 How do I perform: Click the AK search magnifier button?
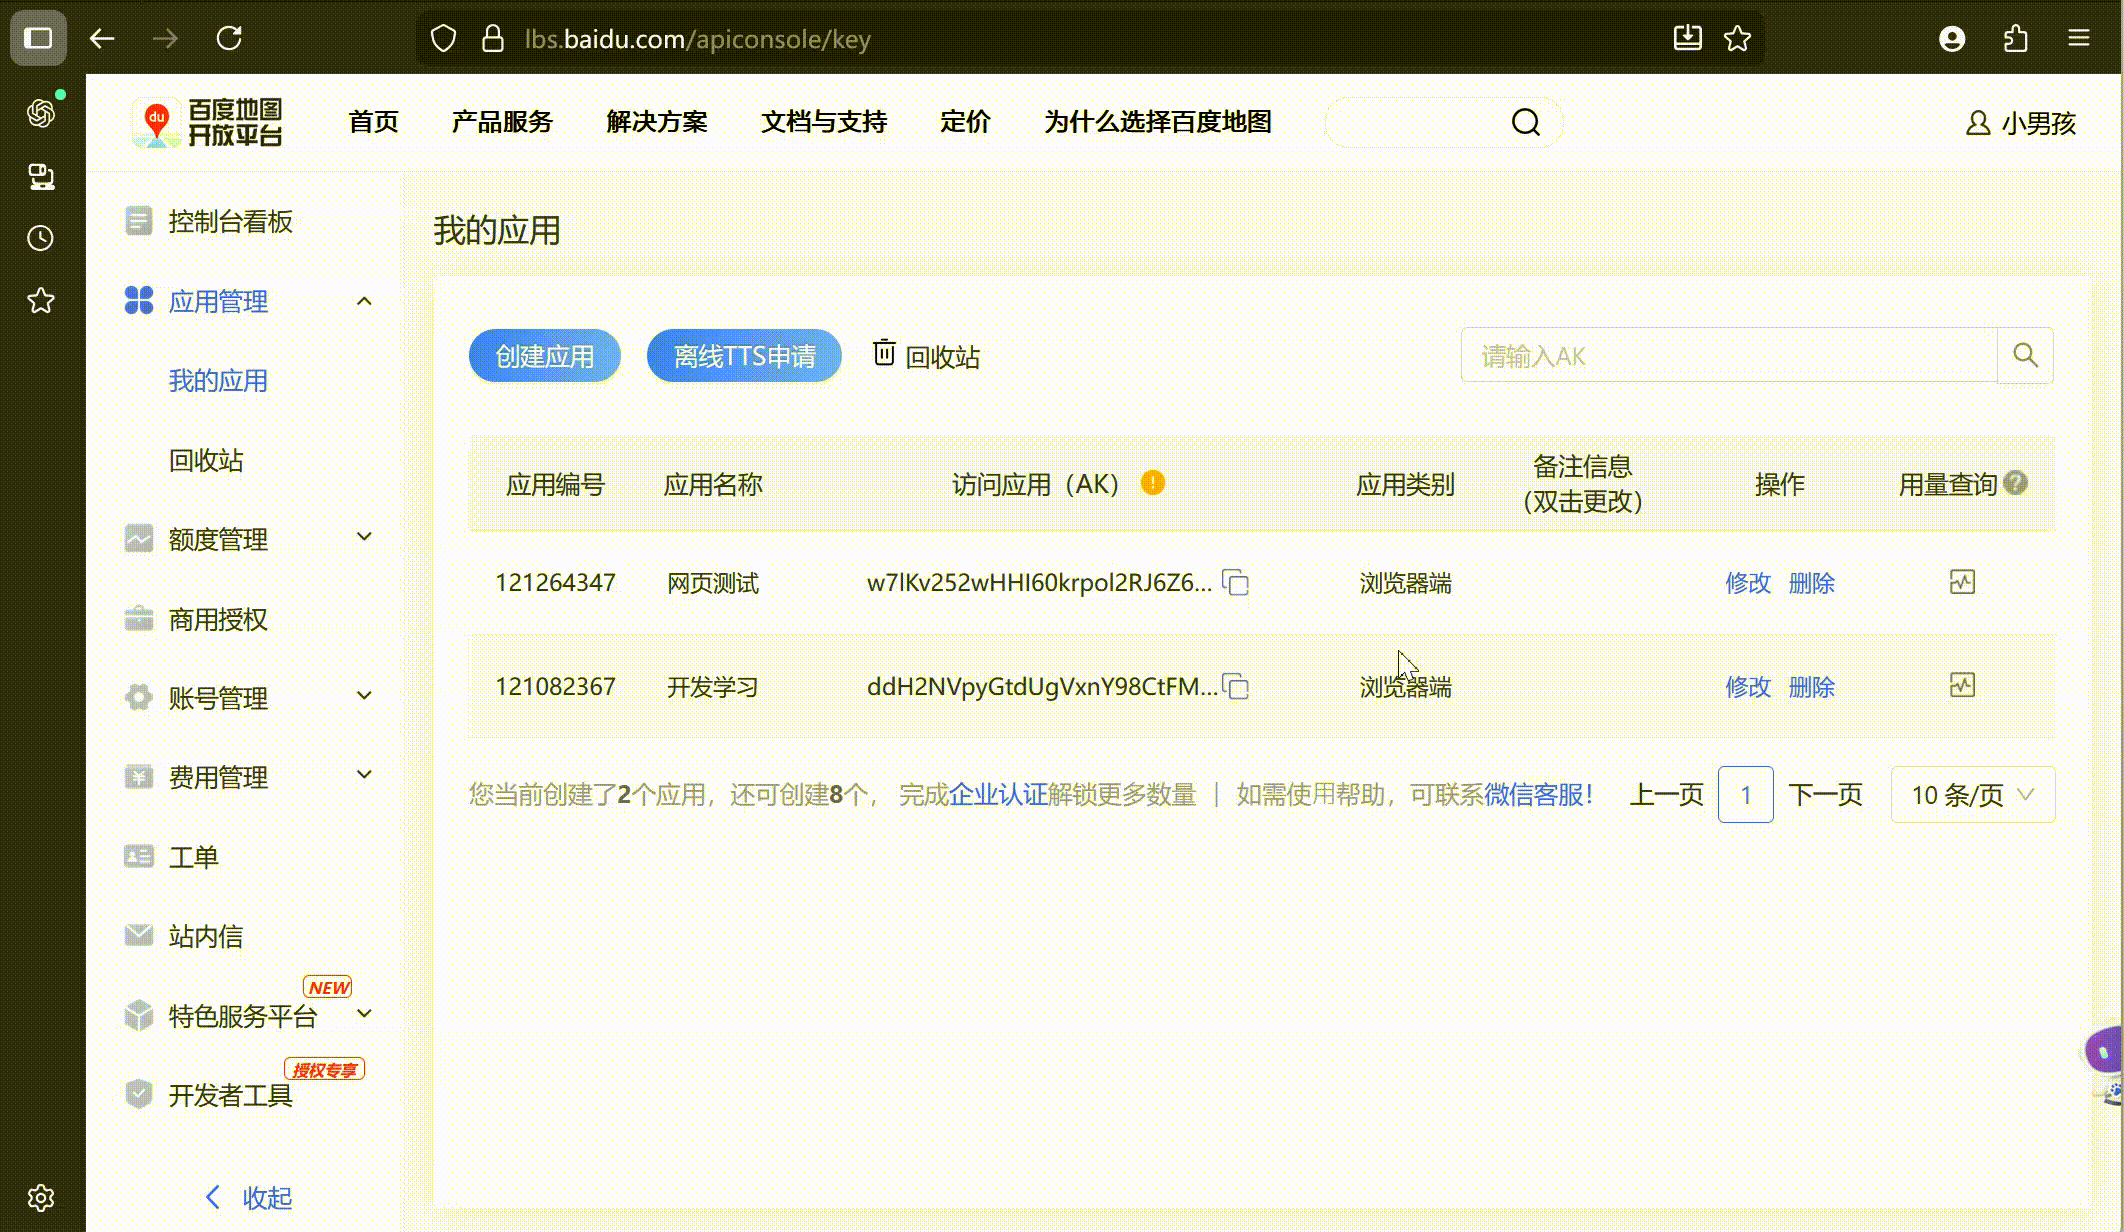(2025, 355)
